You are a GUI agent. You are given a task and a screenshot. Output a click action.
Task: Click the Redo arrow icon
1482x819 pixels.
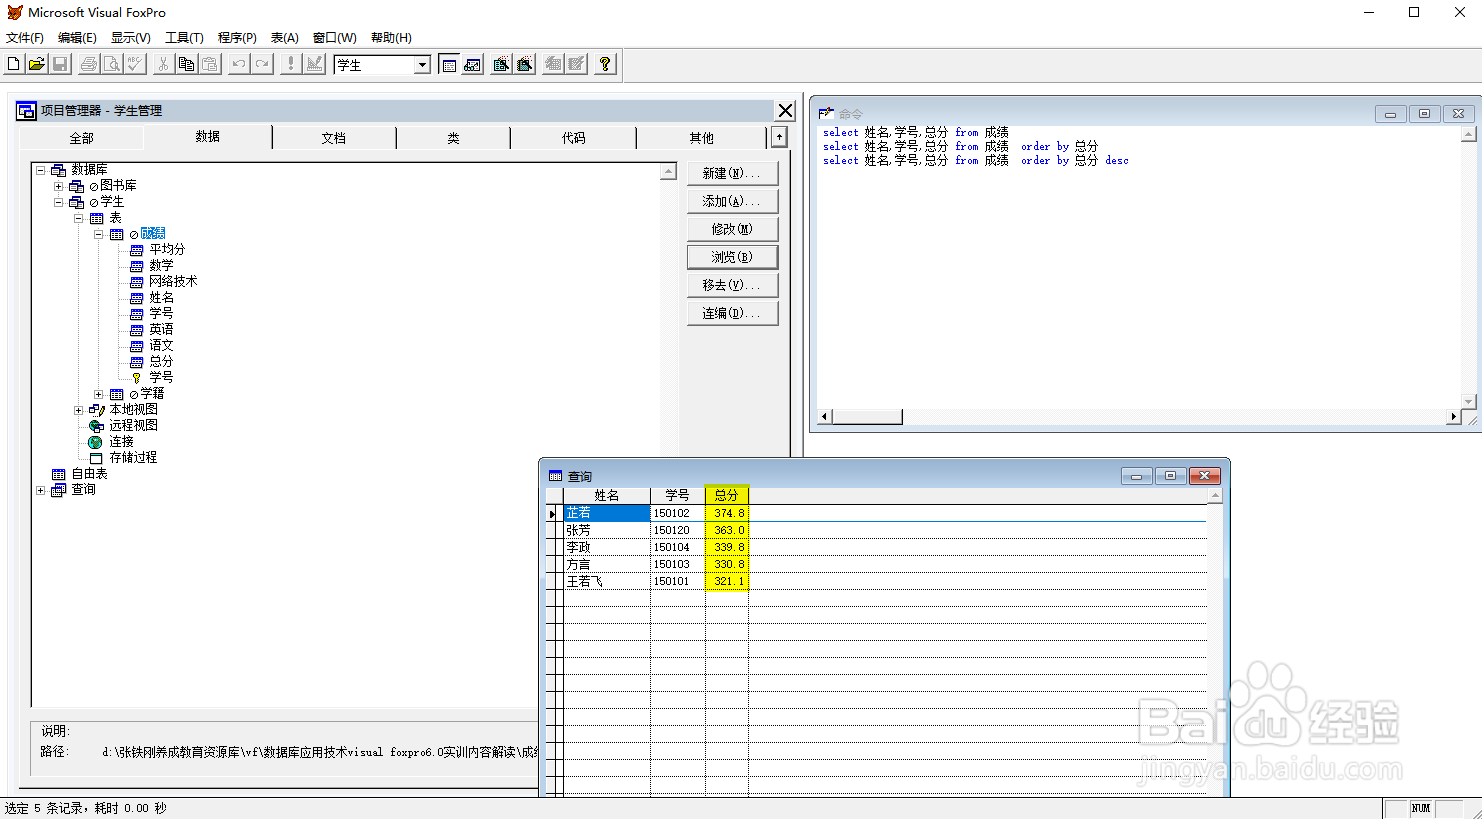[262, 64]
